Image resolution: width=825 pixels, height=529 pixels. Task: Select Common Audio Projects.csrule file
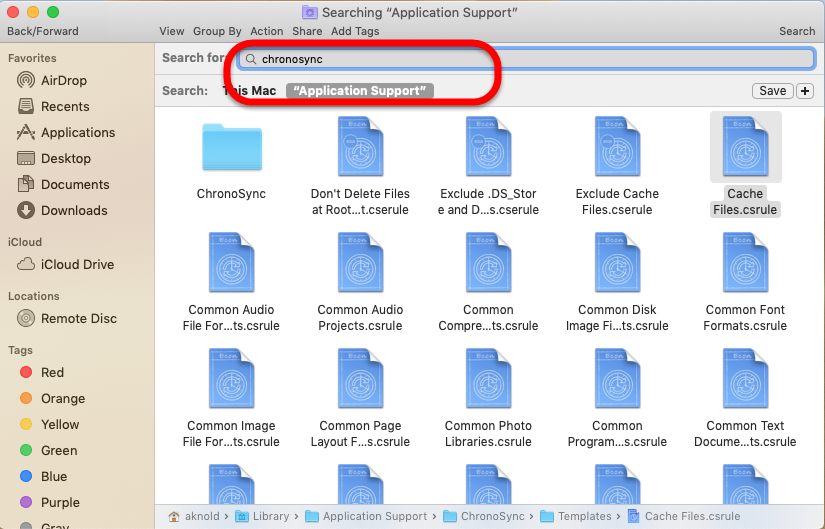[360, 264]
